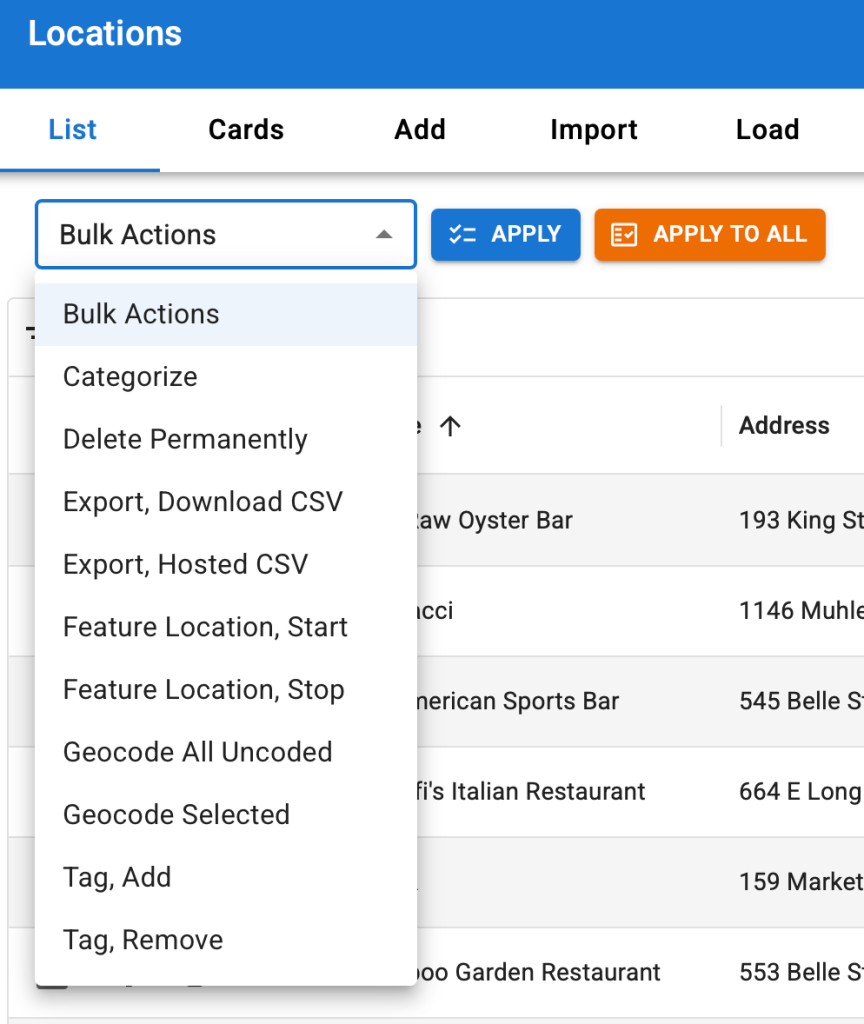The width and height of the screenshot is (864, 1024).
Task: Click the orange APPLY TO ALL button
Action: (x=710, y=234)
